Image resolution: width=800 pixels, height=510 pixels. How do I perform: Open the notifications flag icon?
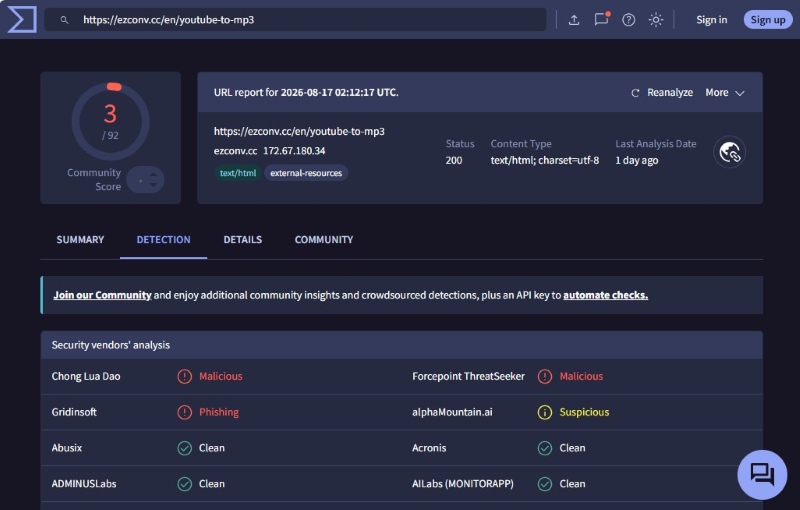[x=602, y=19]
